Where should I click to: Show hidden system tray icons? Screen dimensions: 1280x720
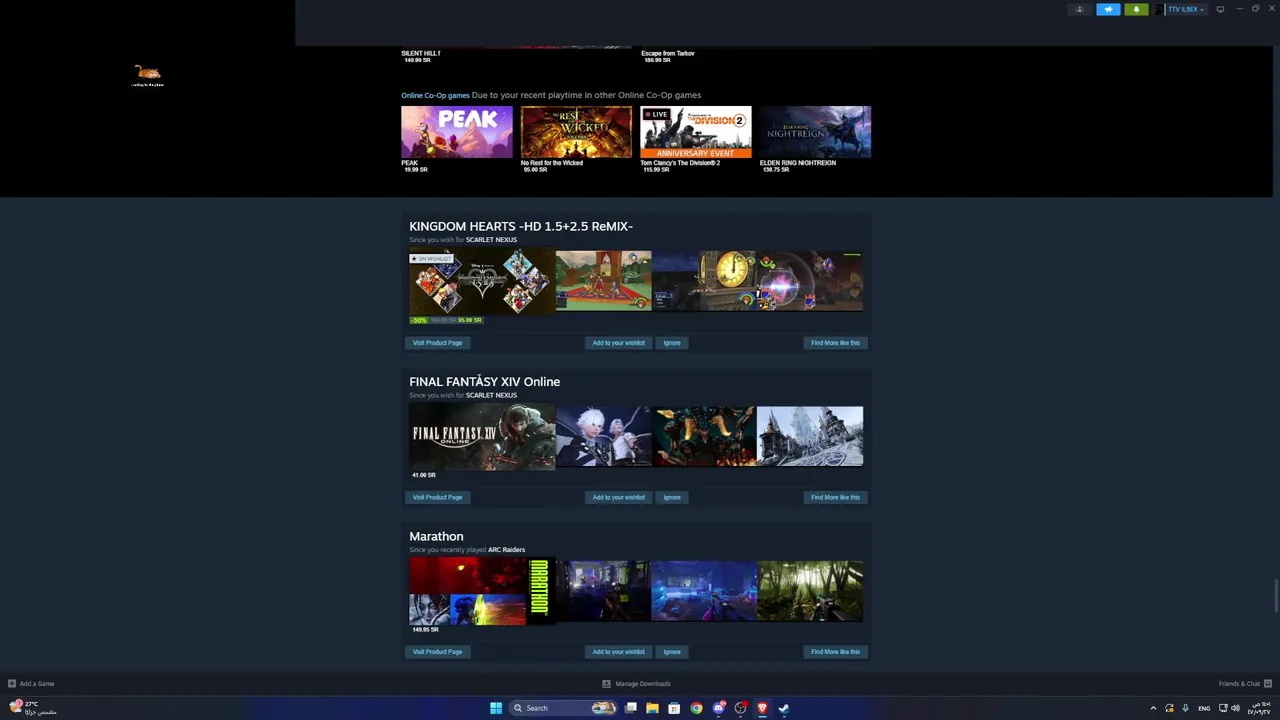[1153, 708]
